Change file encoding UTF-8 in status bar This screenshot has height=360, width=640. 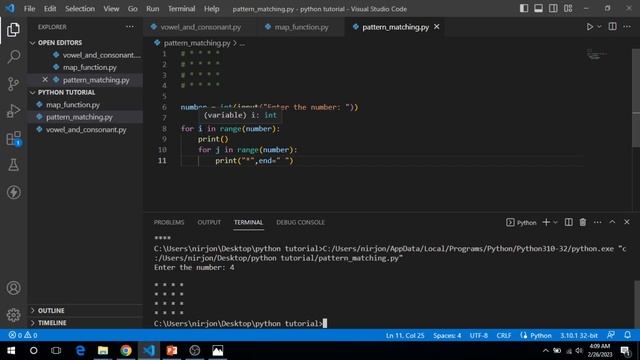pyautogui.click(x=478, y=336)
